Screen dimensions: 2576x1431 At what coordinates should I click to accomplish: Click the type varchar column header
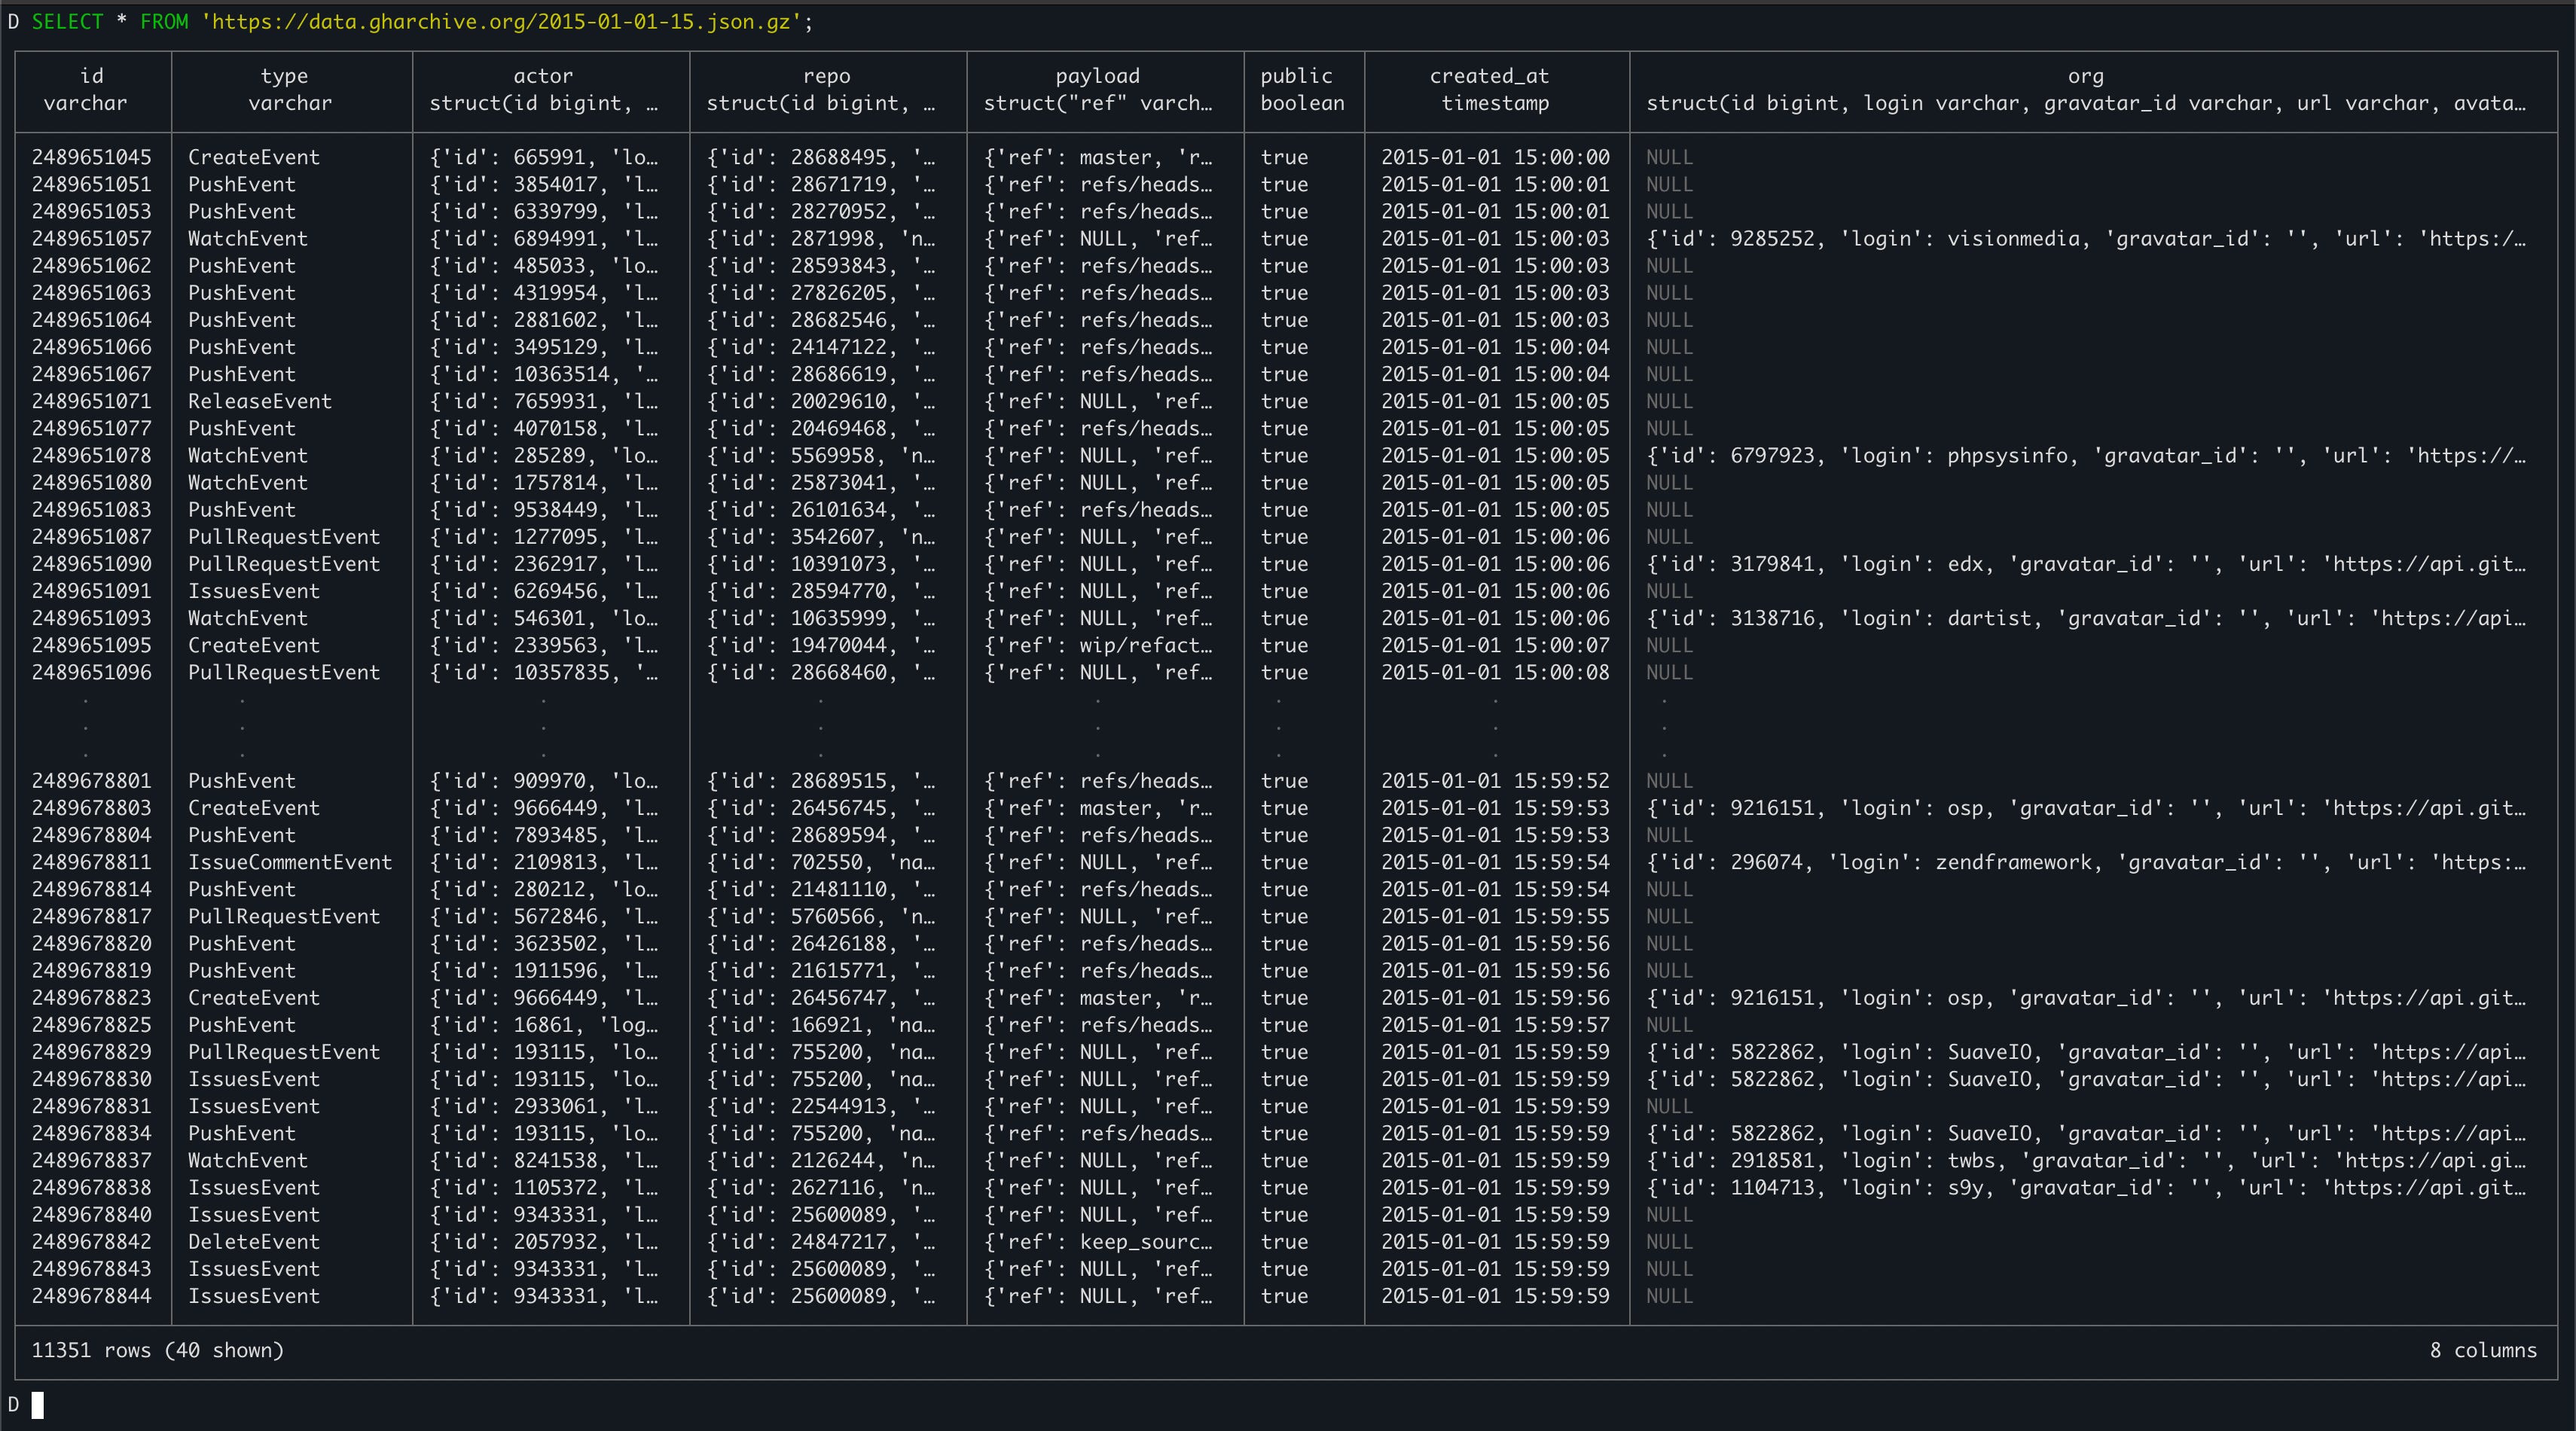point(289,89)
